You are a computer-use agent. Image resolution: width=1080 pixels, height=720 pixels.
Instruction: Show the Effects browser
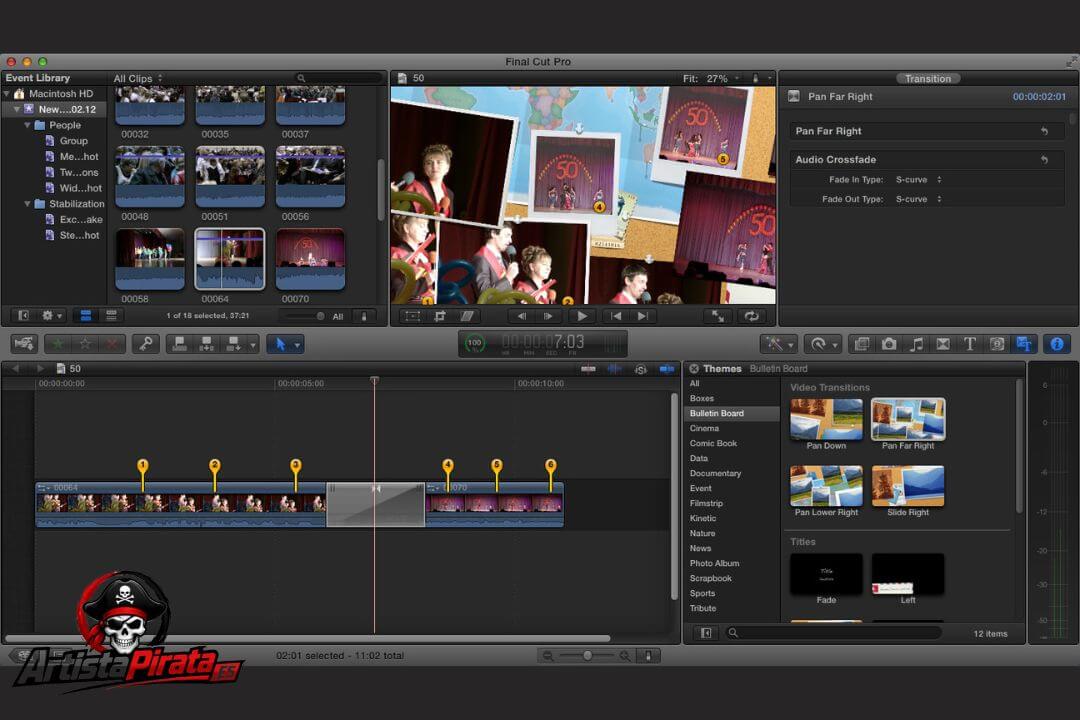point(862,343)
